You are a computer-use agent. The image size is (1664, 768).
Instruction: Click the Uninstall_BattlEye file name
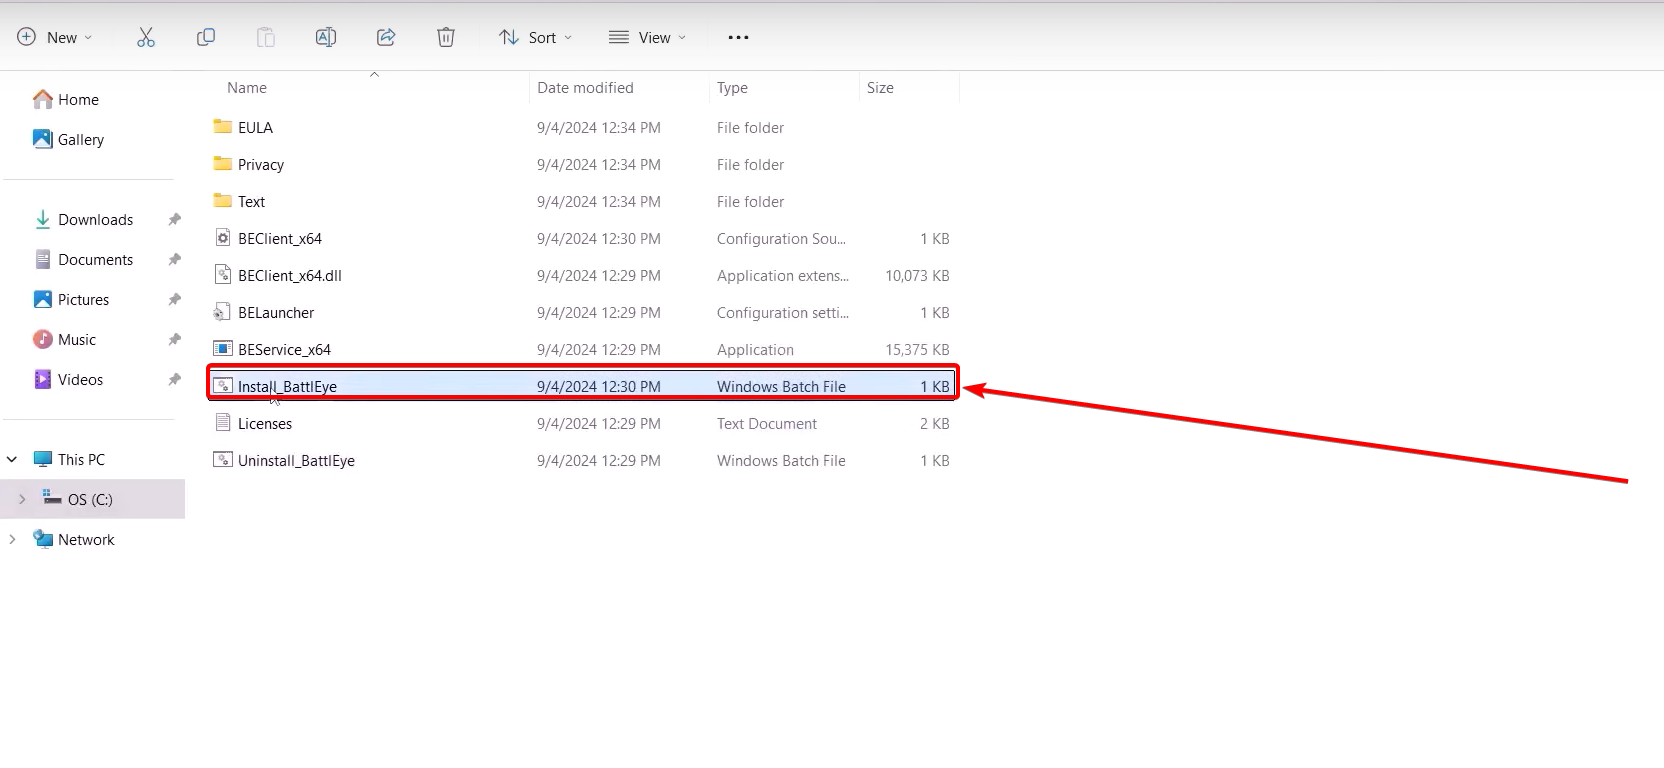[296, 460]
